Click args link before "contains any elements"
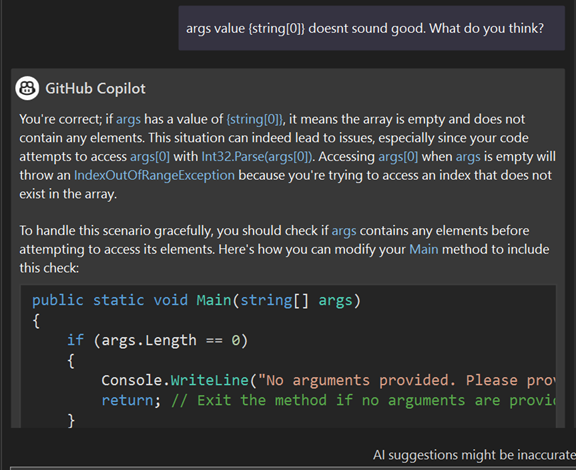Viewport: 576px width, 470px height. [344, 231]
